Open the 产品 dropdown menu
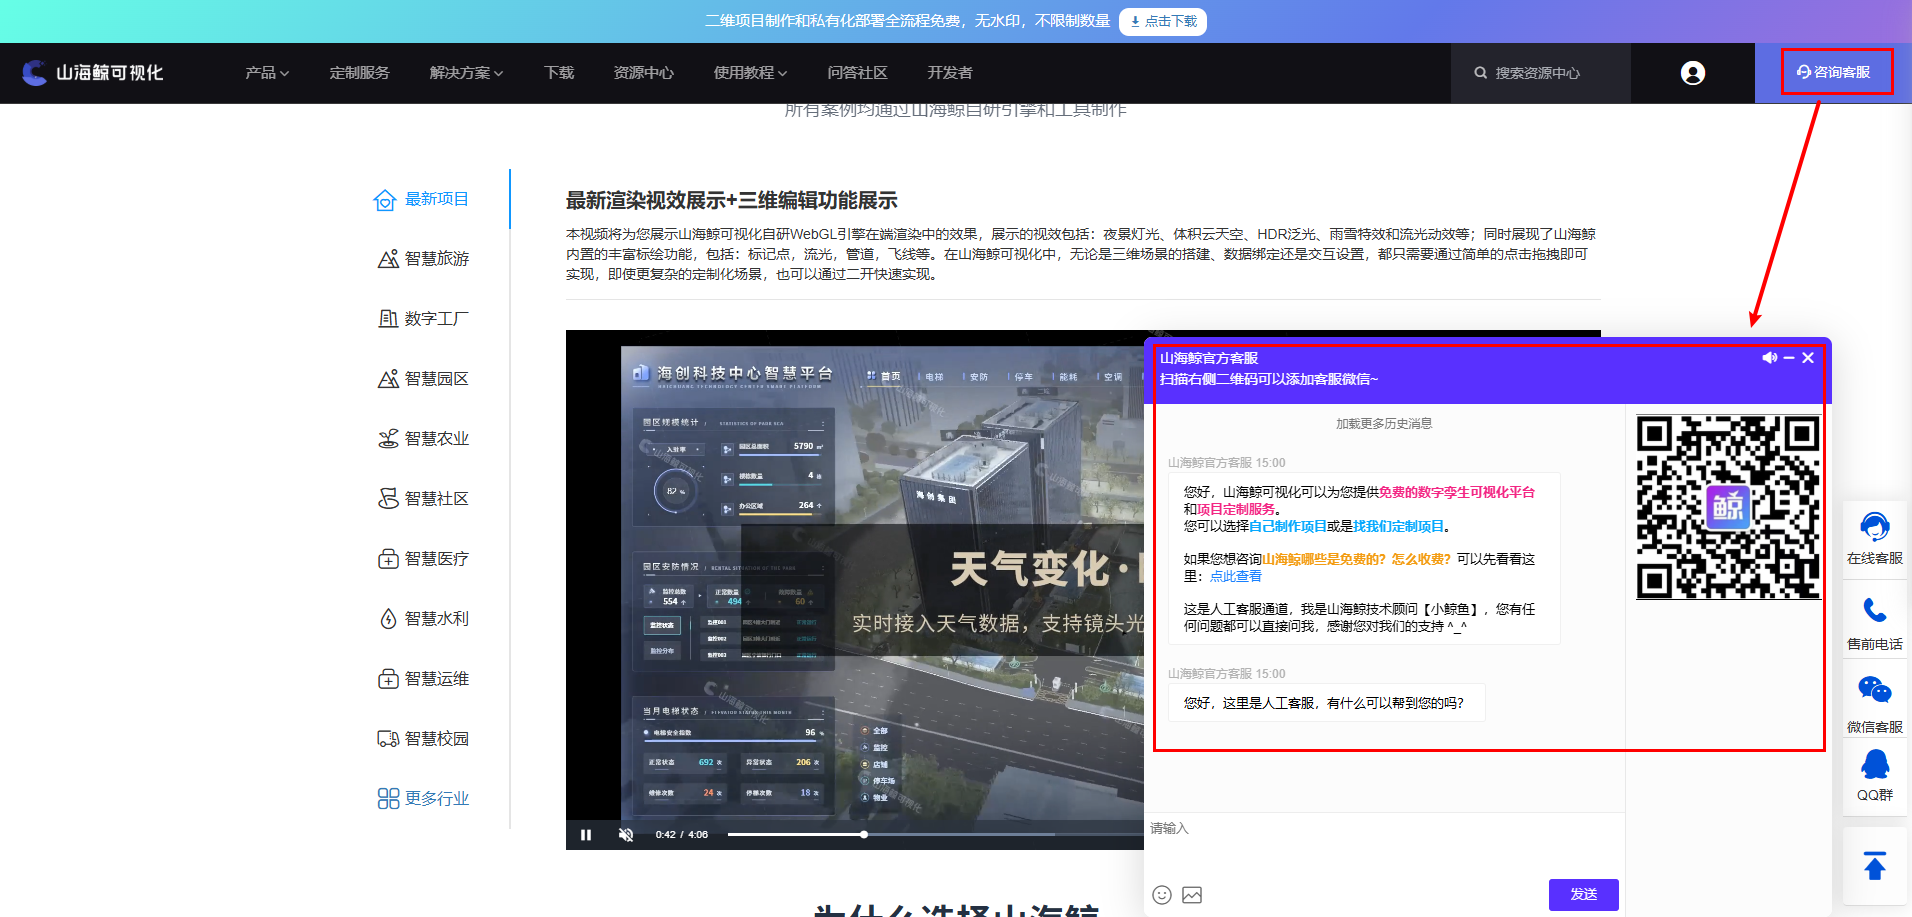 tap(267, 73)
